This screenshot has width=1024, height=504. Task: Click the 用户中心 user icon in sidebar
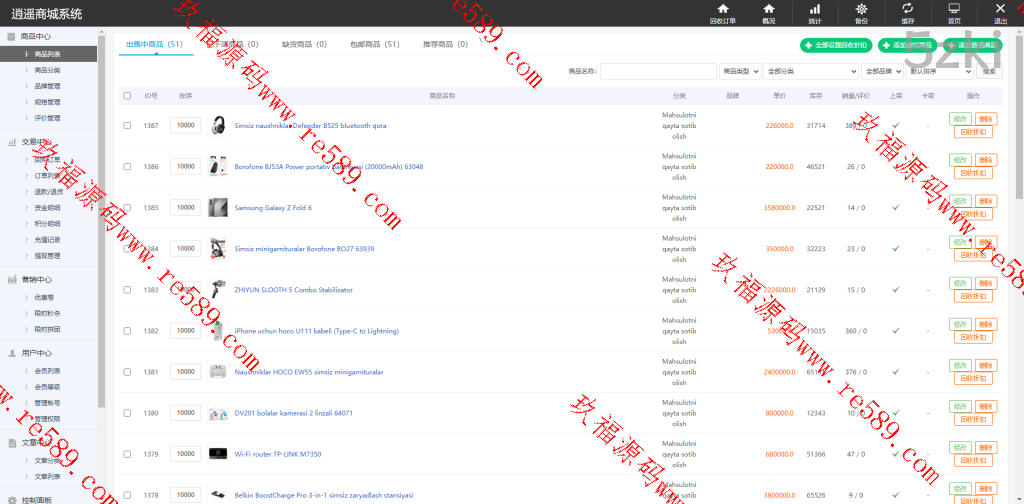(x=12, y=353)
